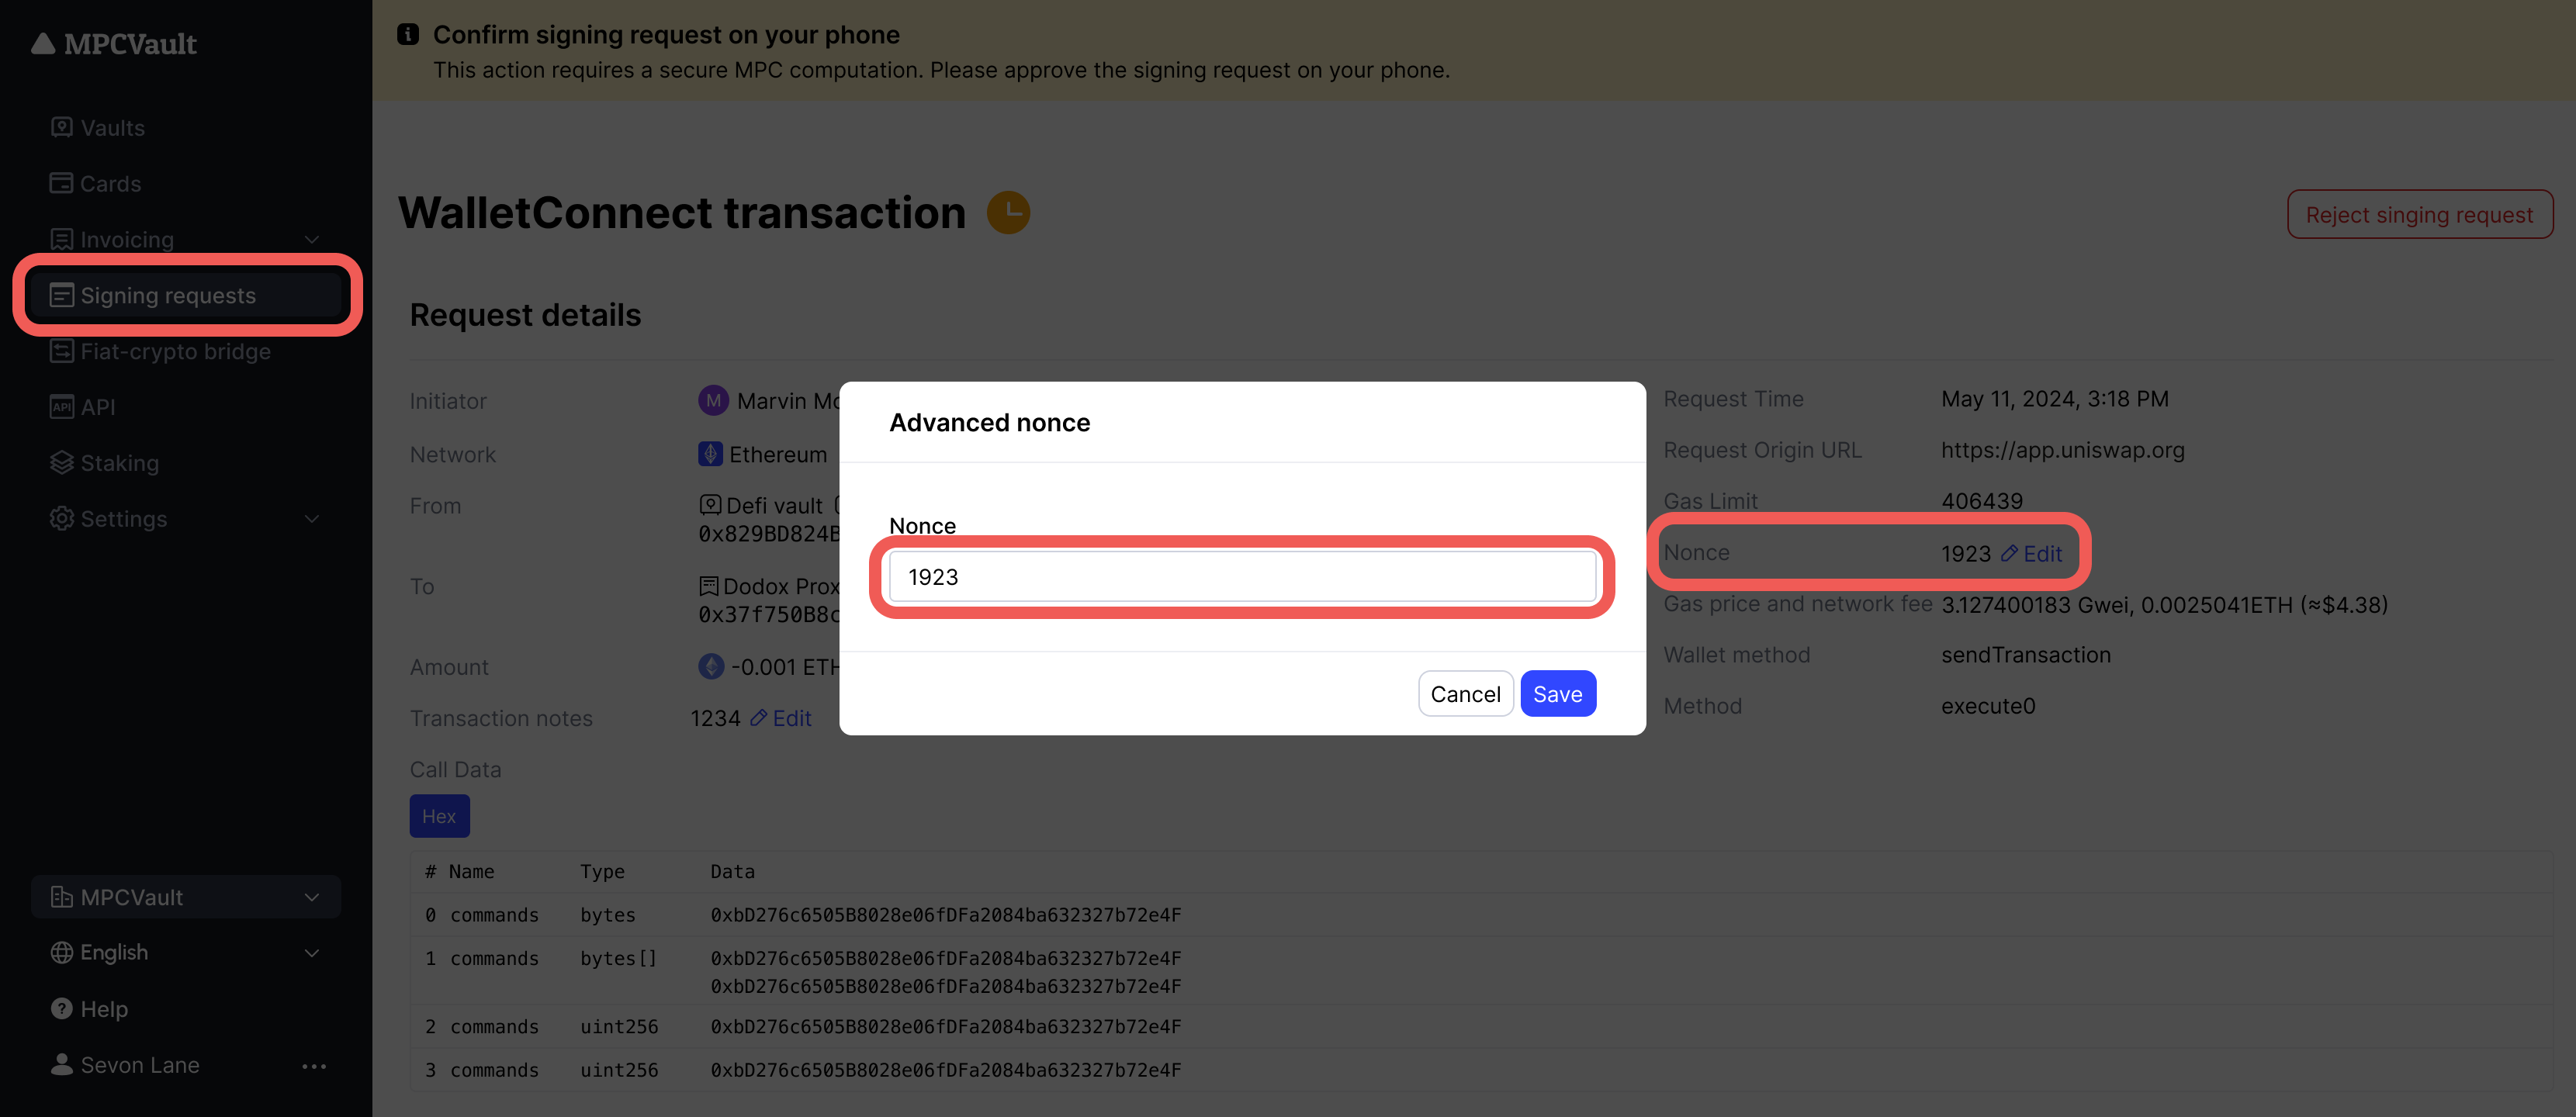Open the three-dots menu beside Sevon Lane

click(314, 1066)
